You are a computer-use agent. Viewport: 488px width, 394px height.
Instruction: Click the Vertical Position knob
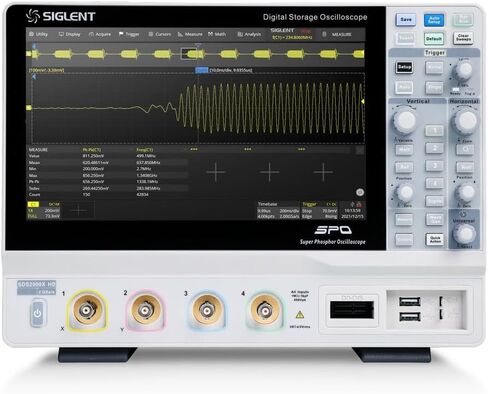coord(405,192)
